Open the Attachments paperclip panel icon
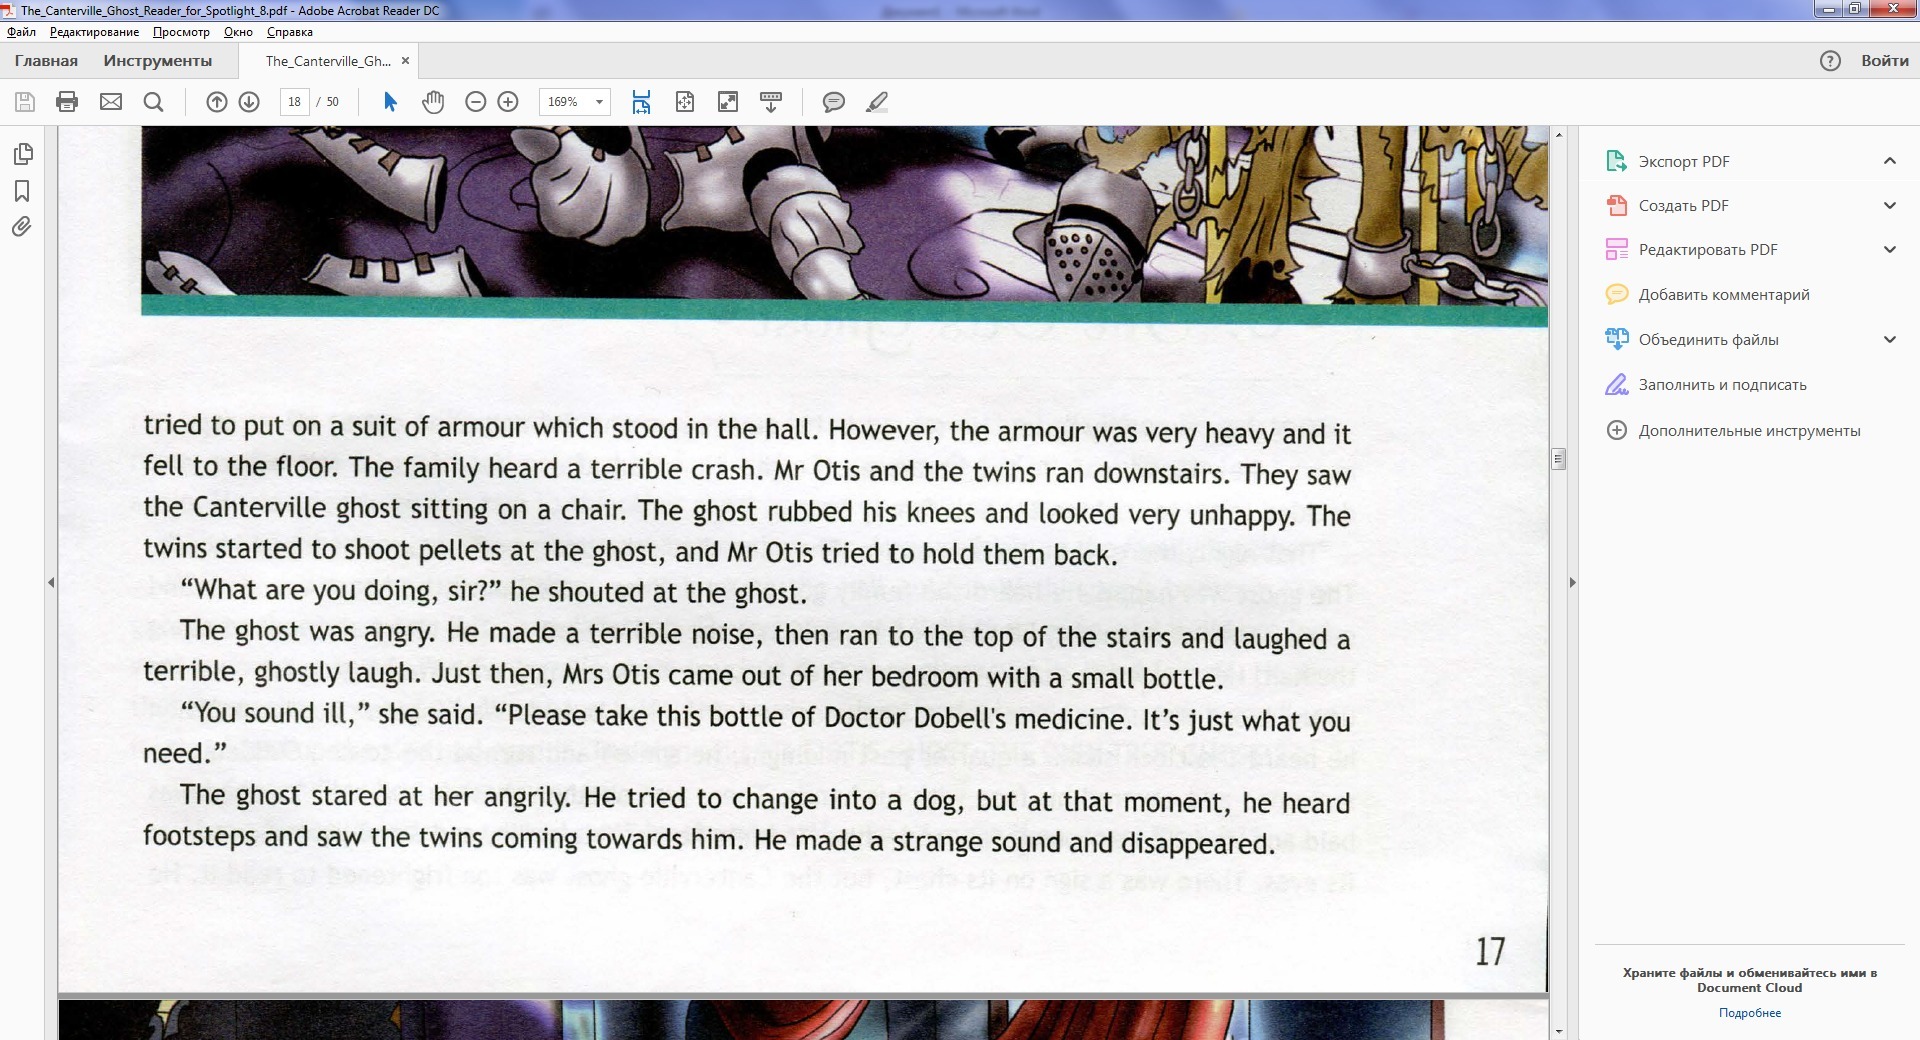Screen dimensions: 1920x1040 pos(22,227)
